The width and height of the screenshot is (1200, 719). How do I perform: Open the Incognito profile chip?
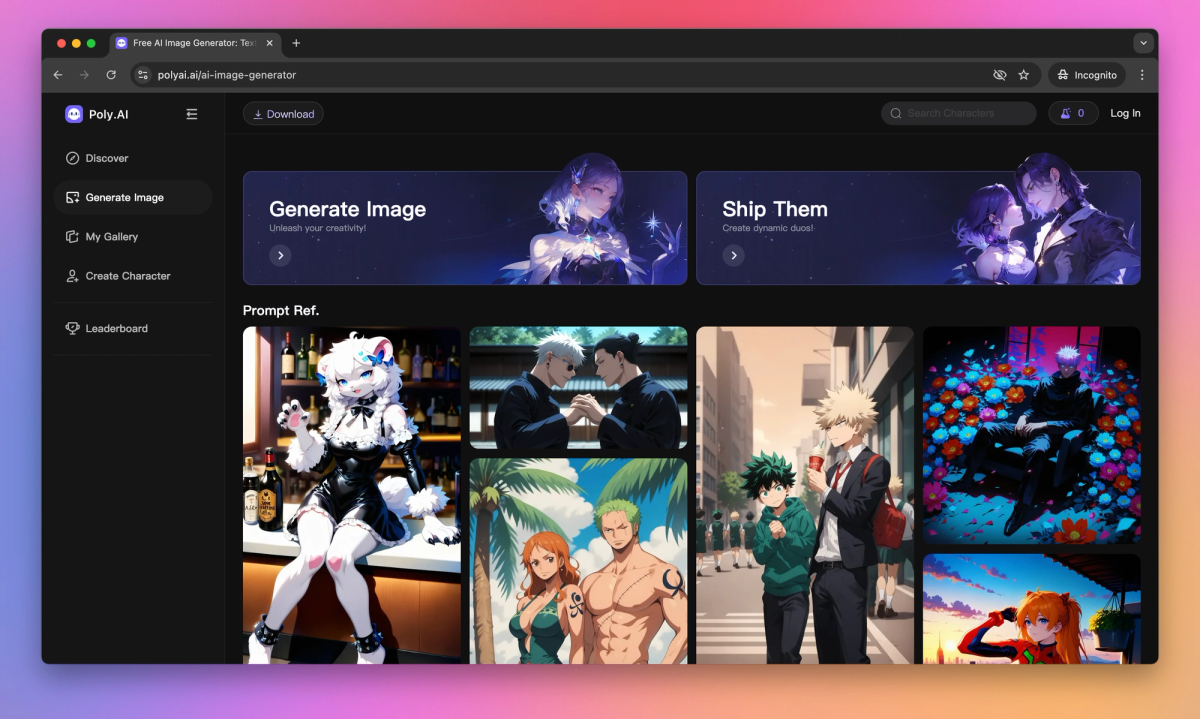(1087, 75)
